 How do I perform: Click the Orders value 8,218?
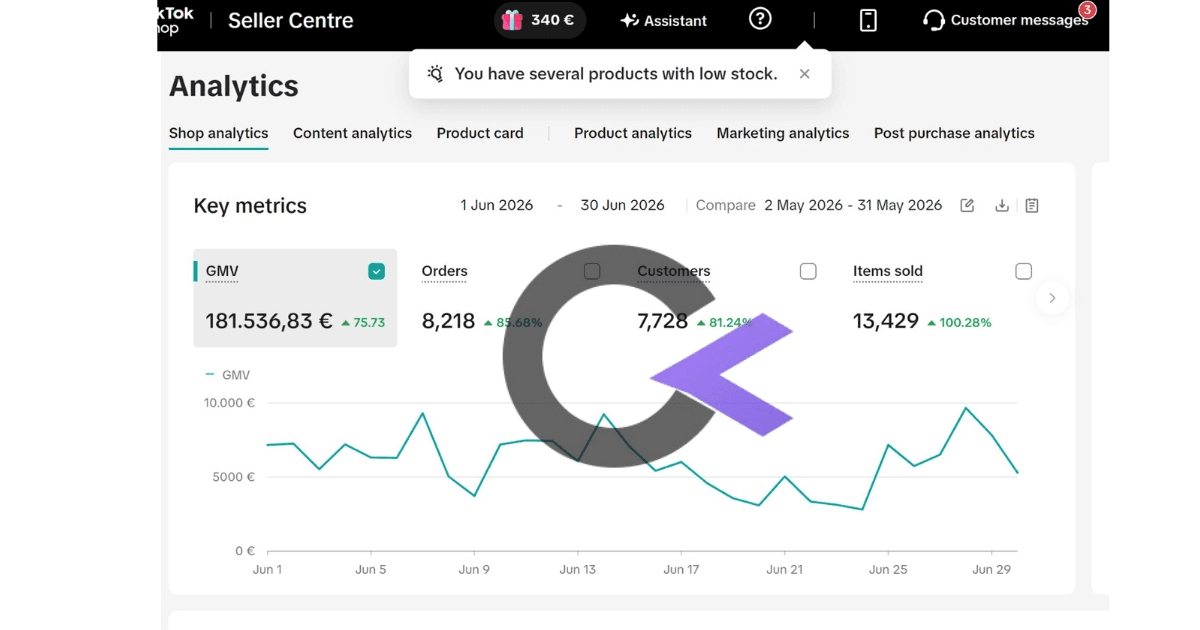tap(448, 321)
